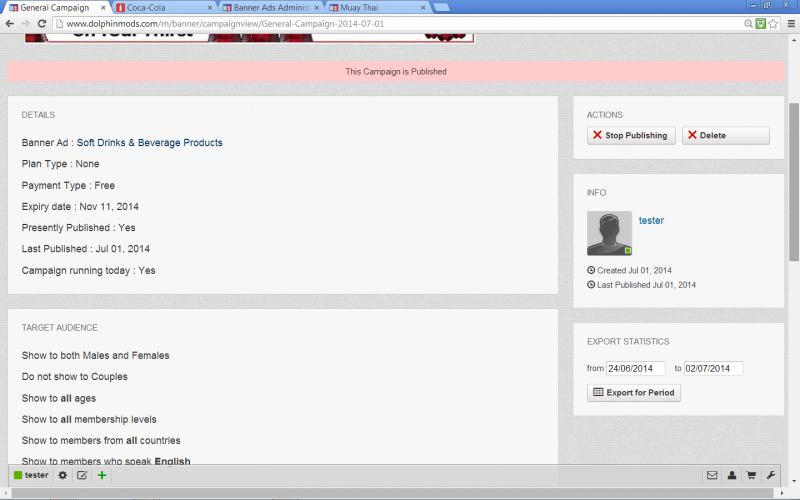Screen dimensions: 800x500
Task: Click the zoom magnifier in address bar
Action: coord(748,23)
